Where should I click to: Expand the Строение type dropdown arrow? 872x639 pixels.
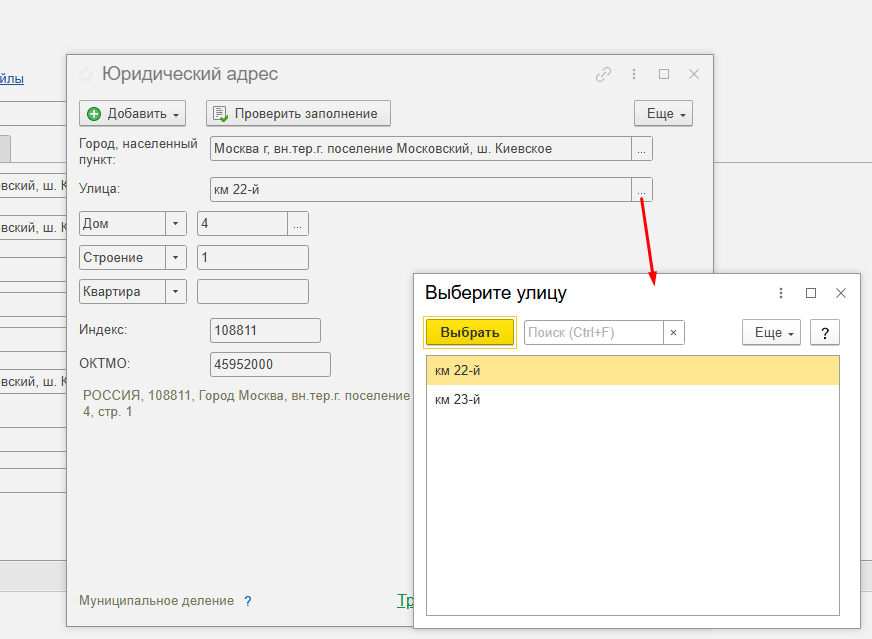176,258
